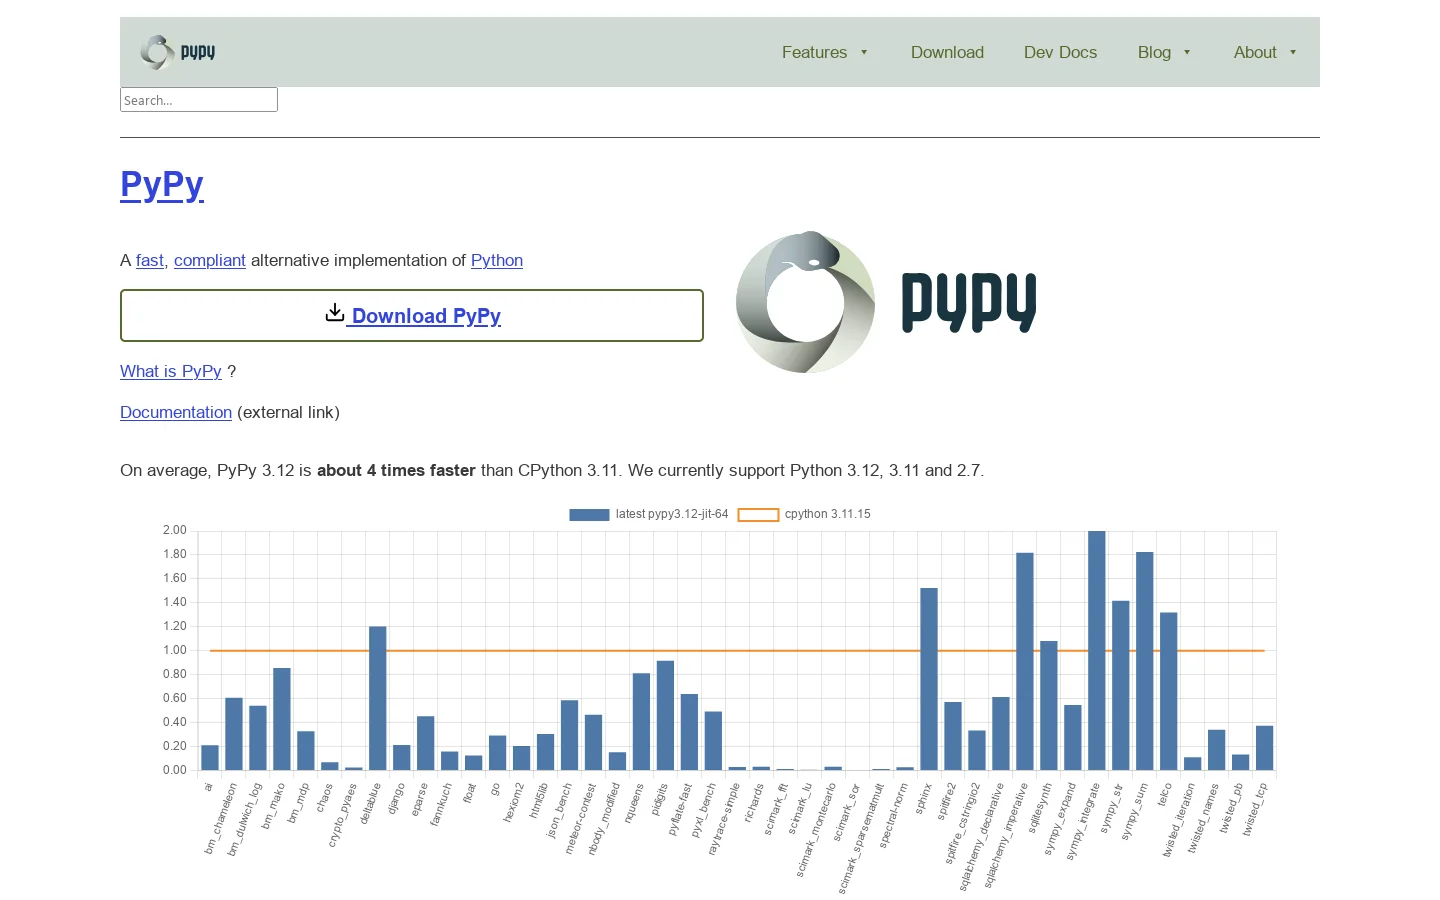Viewport: 1440px width, 900px height.
Task: Click the 'latest pypy3.12-jit-64' legend label
Action: [672, 514]
